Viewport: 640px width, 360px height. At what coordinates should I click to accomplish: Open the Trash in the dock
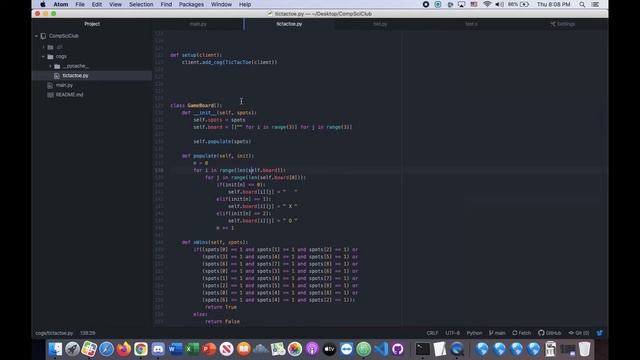pos(584,349)
